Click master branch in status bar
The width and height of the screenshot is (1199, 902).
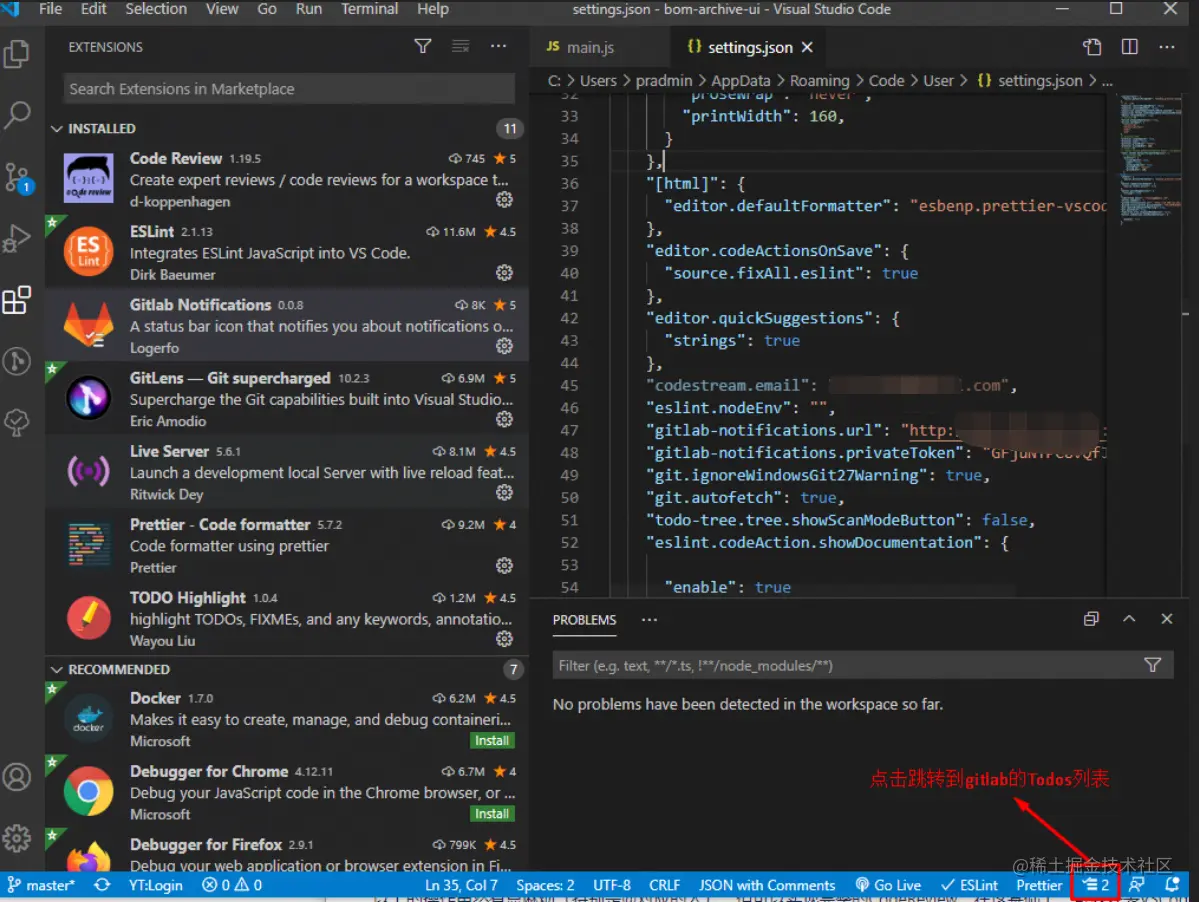(x=41, y=884)
